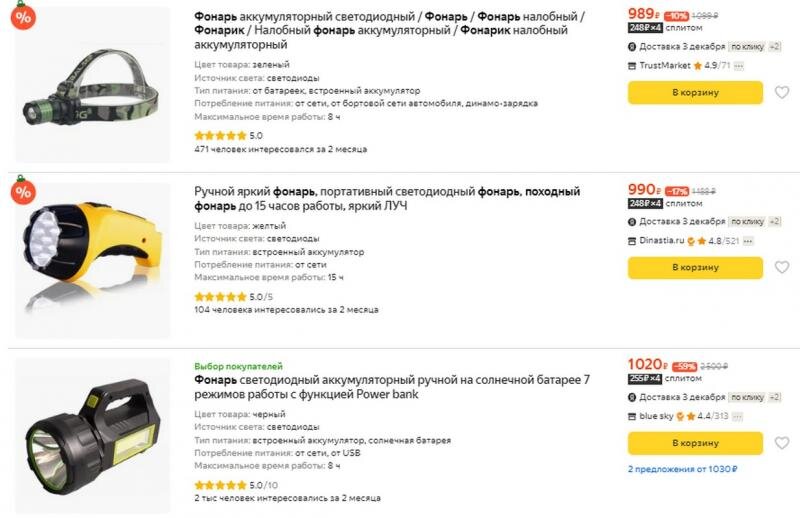800x518 pixels.
Task: Click the store icon beside blue sky
Action: coord(632,416)
